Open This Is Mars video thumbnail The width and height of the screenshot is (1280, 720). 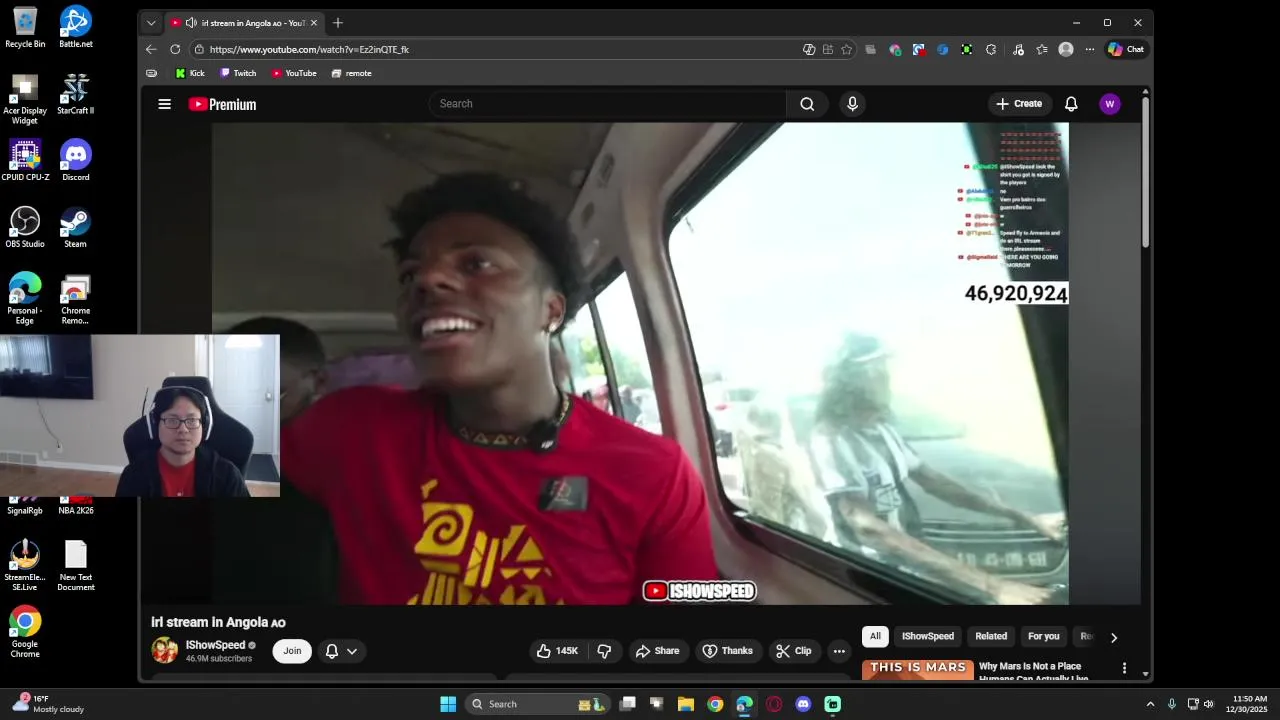click(918, 670)
